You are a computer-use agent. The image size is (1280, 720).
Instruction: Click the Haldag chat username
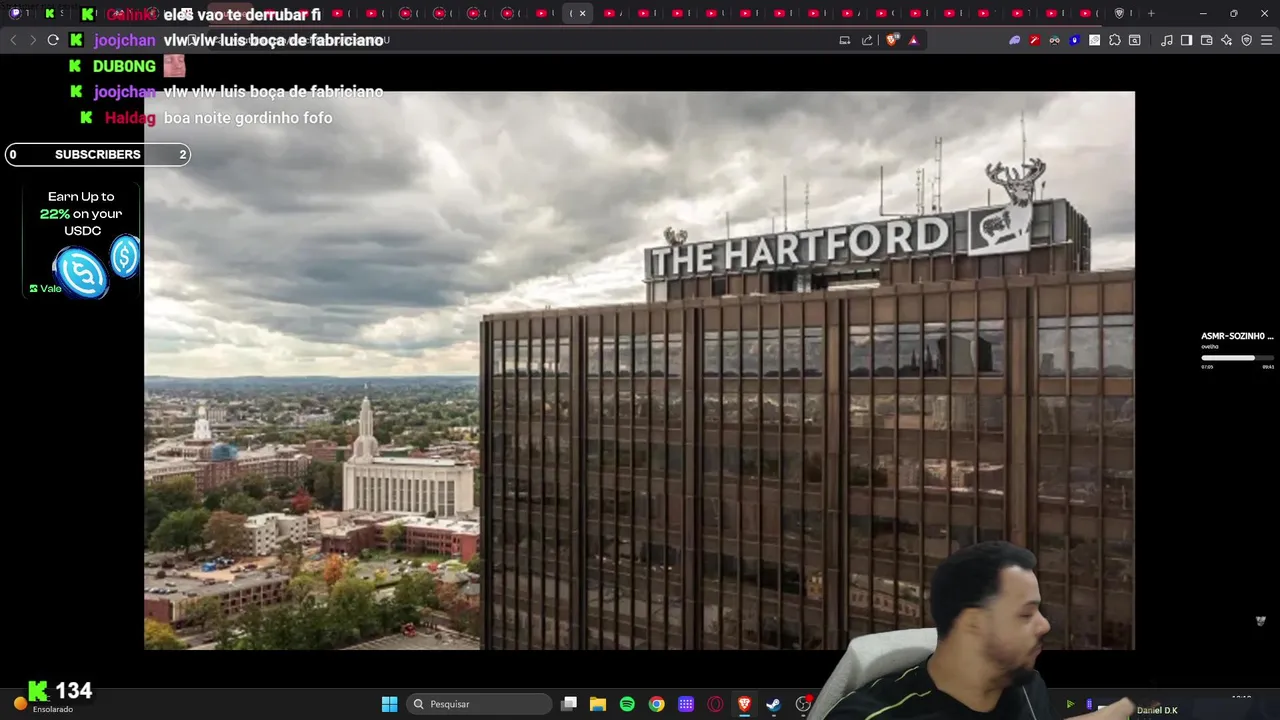tap(130, 118)
